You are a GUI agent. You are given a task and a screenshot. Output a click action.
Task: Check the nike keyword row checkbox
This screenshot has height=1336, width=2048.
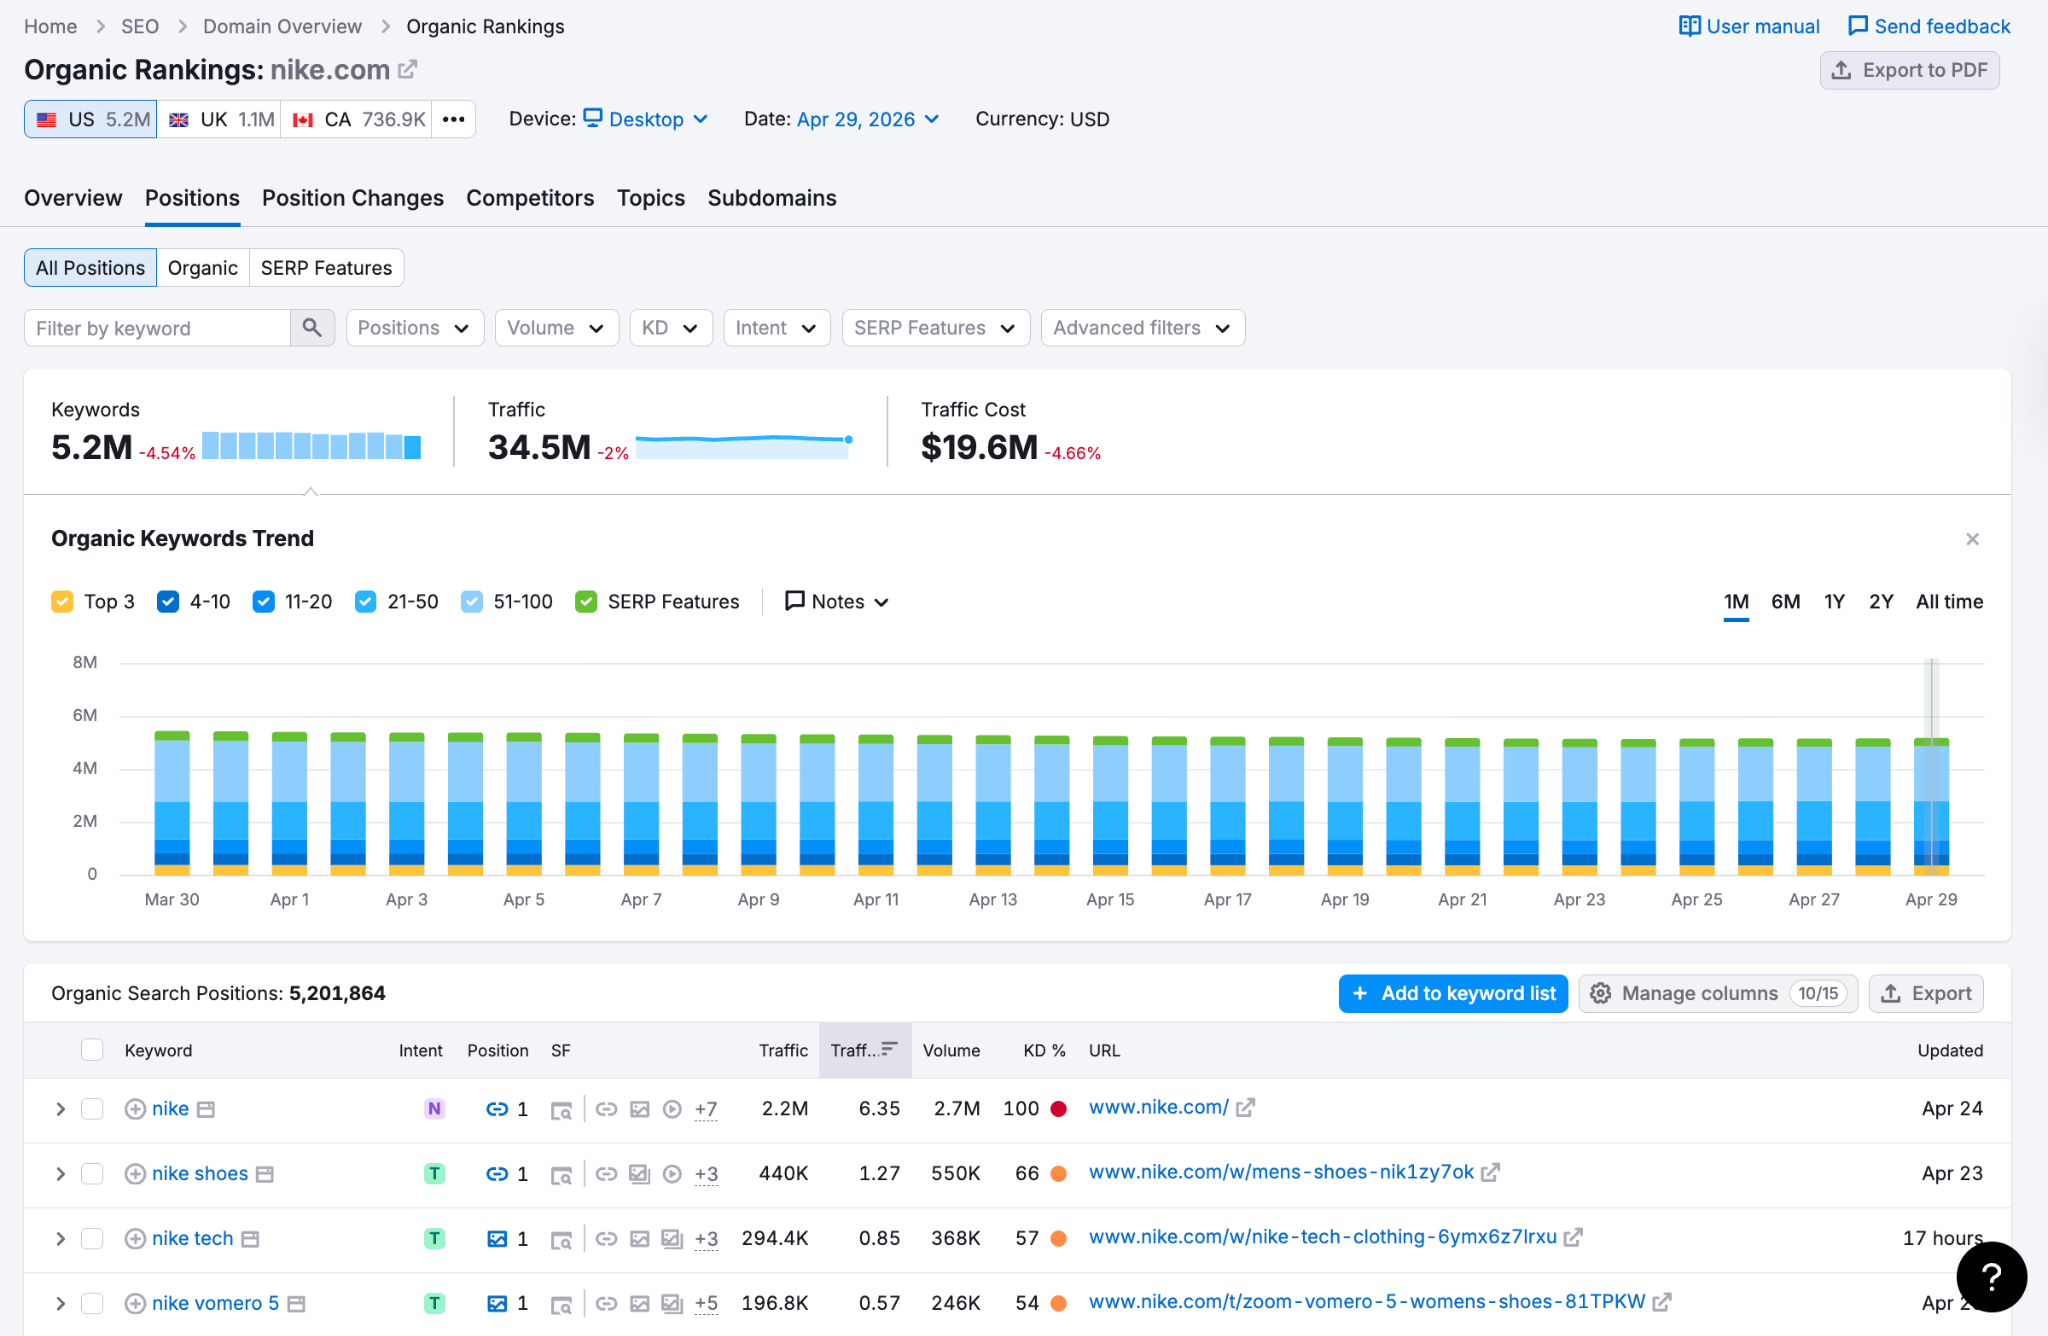[92, 1109]
